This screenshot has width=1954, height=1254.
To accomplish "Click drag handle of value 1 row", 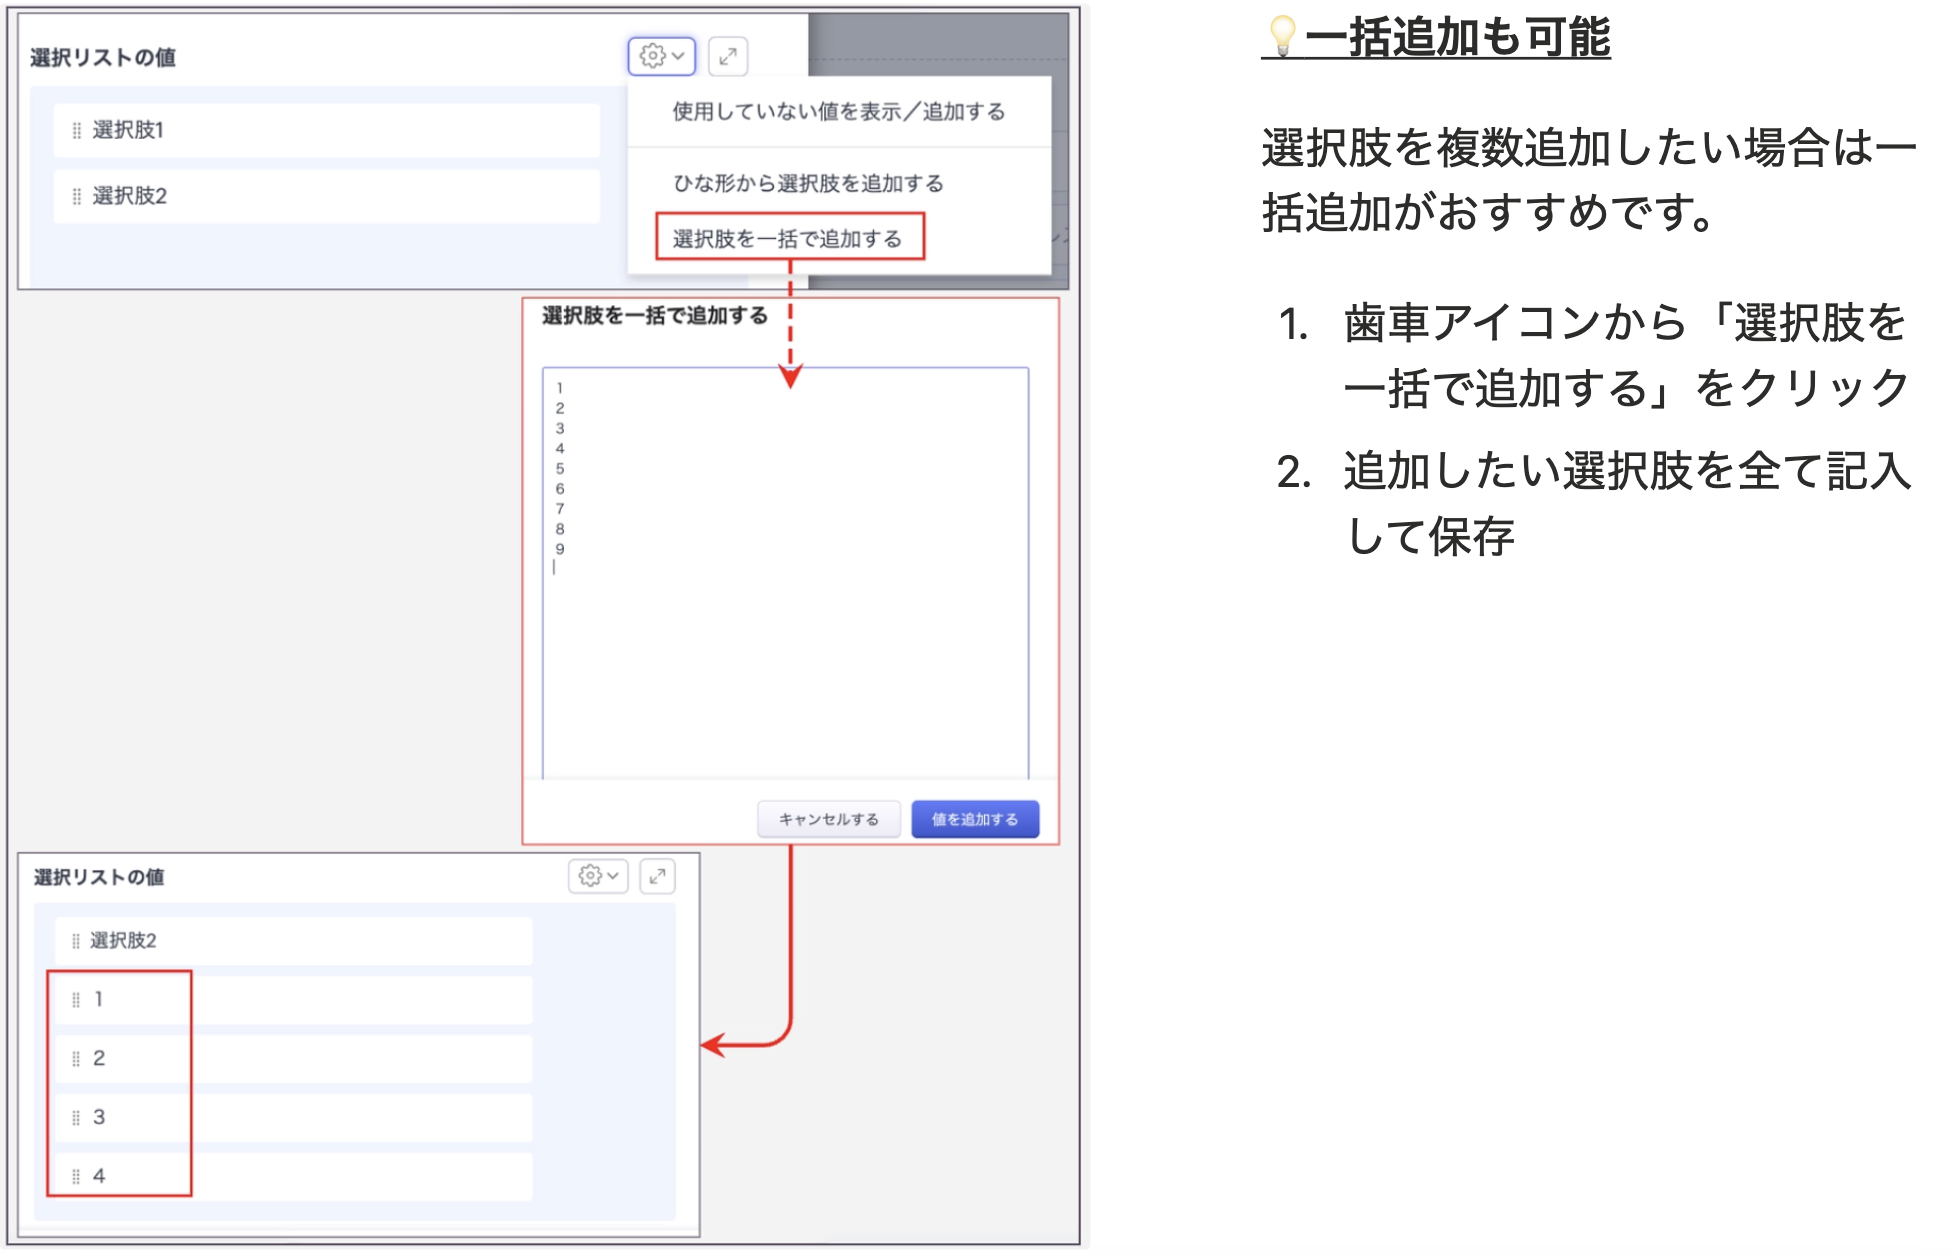I will point(75,1000).
